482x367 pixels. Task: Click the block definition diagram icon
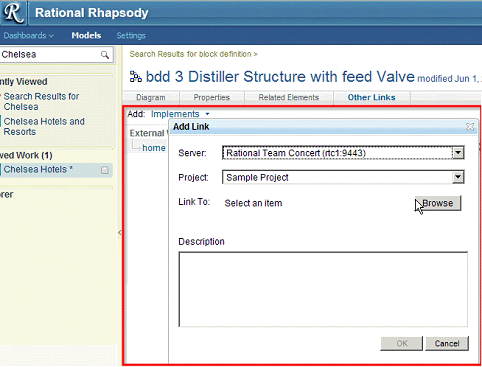coord(135,77)
